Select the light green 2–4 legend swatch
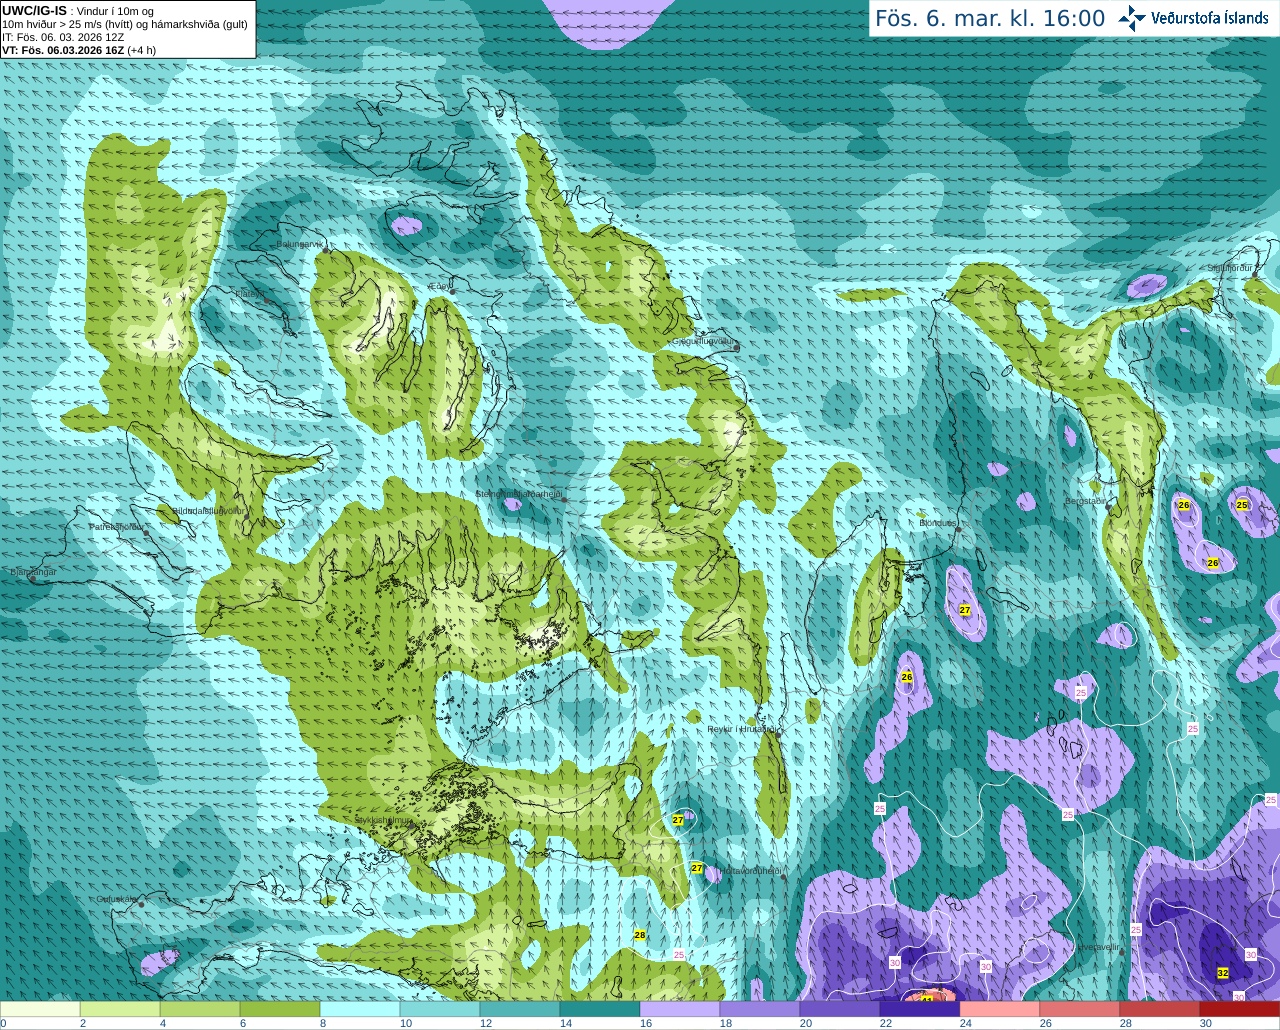Screen dimensions: 1280x1030 pyautogui.click(x=120, y=1010)
